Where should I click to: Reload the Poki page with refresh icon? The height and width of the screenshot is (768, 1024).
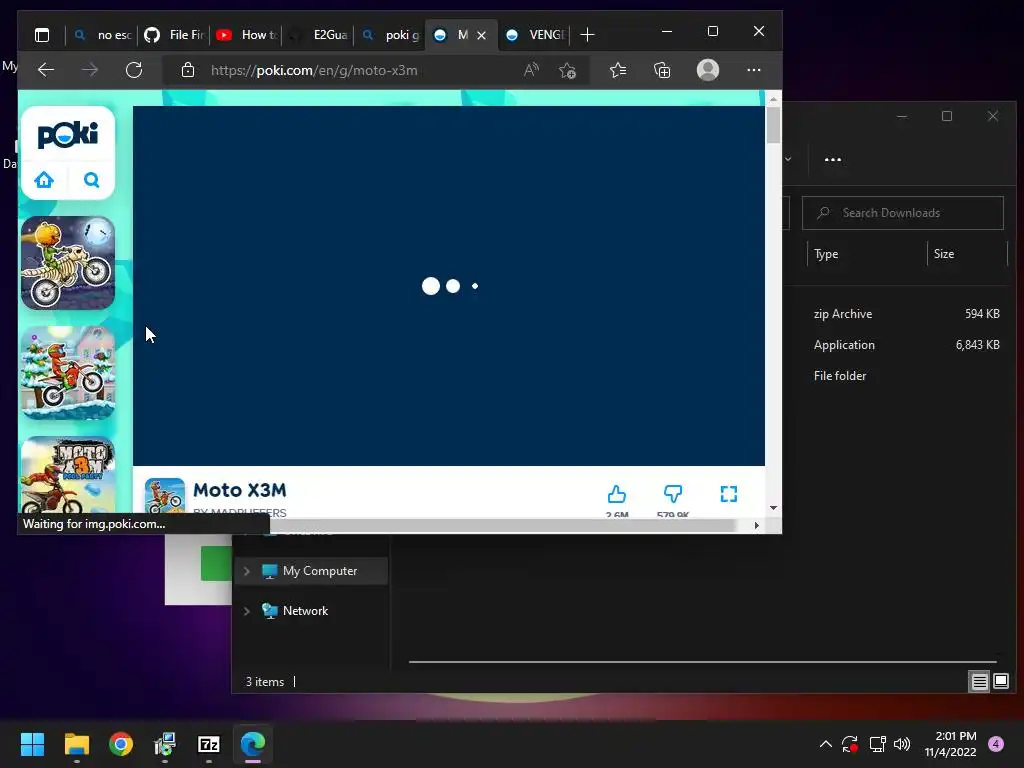point(134,70)
